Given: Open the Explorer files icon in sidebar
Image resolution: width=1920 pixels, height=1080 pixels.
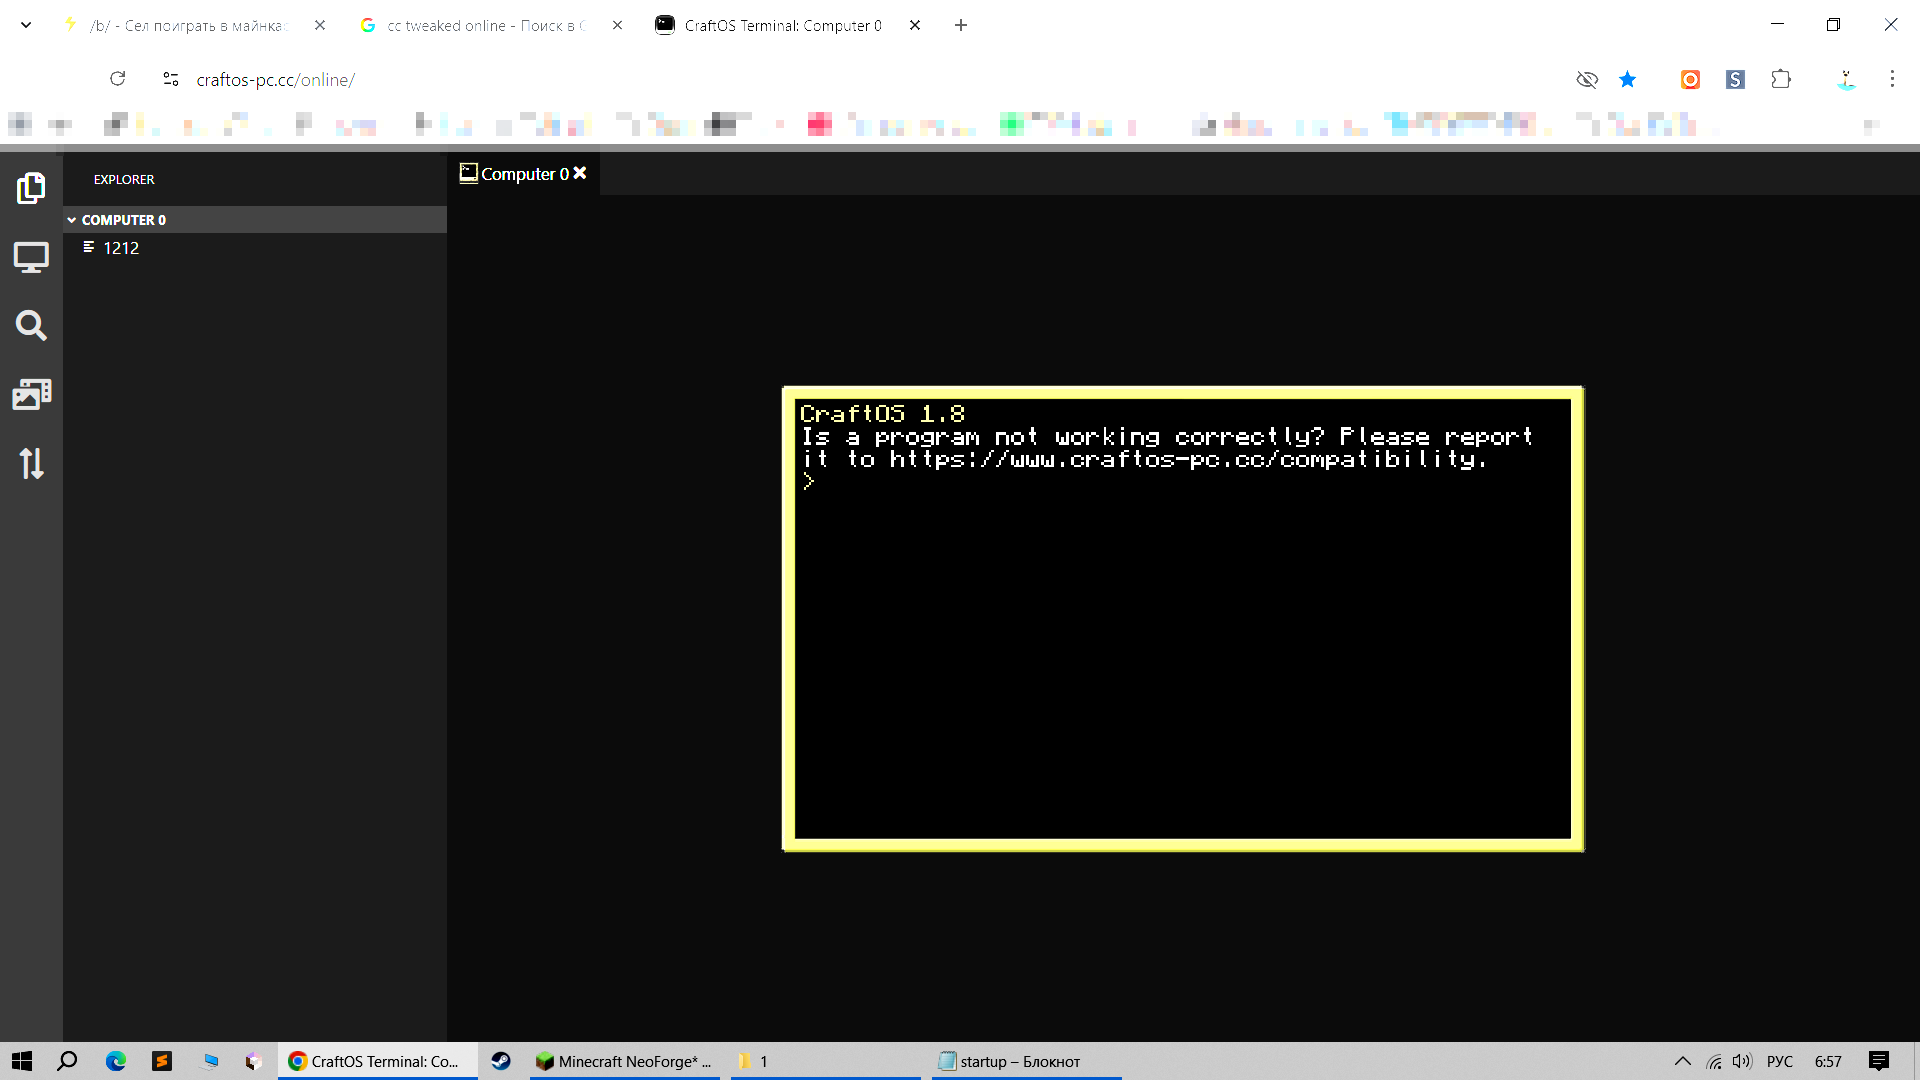Looking at the screenshot, I should (x=31, y=188).
